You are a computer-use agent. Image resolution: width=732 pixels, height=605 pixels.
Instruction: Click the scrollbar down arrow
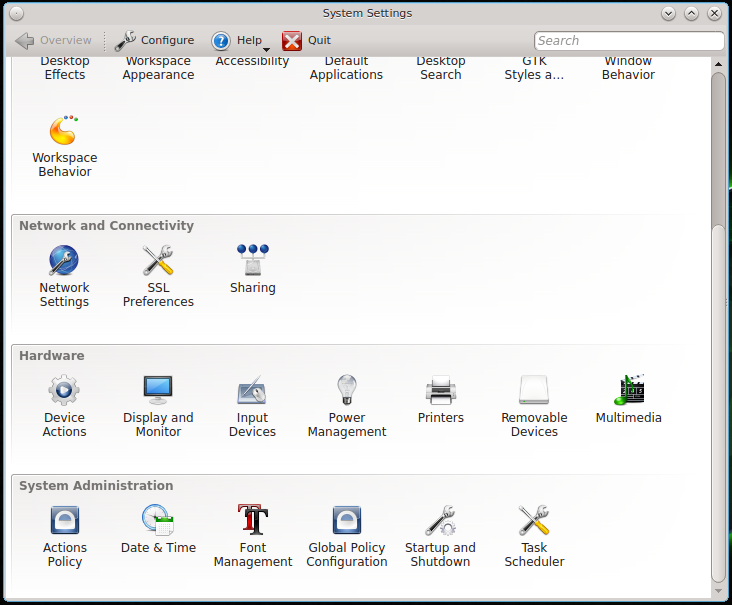[718, 591]
